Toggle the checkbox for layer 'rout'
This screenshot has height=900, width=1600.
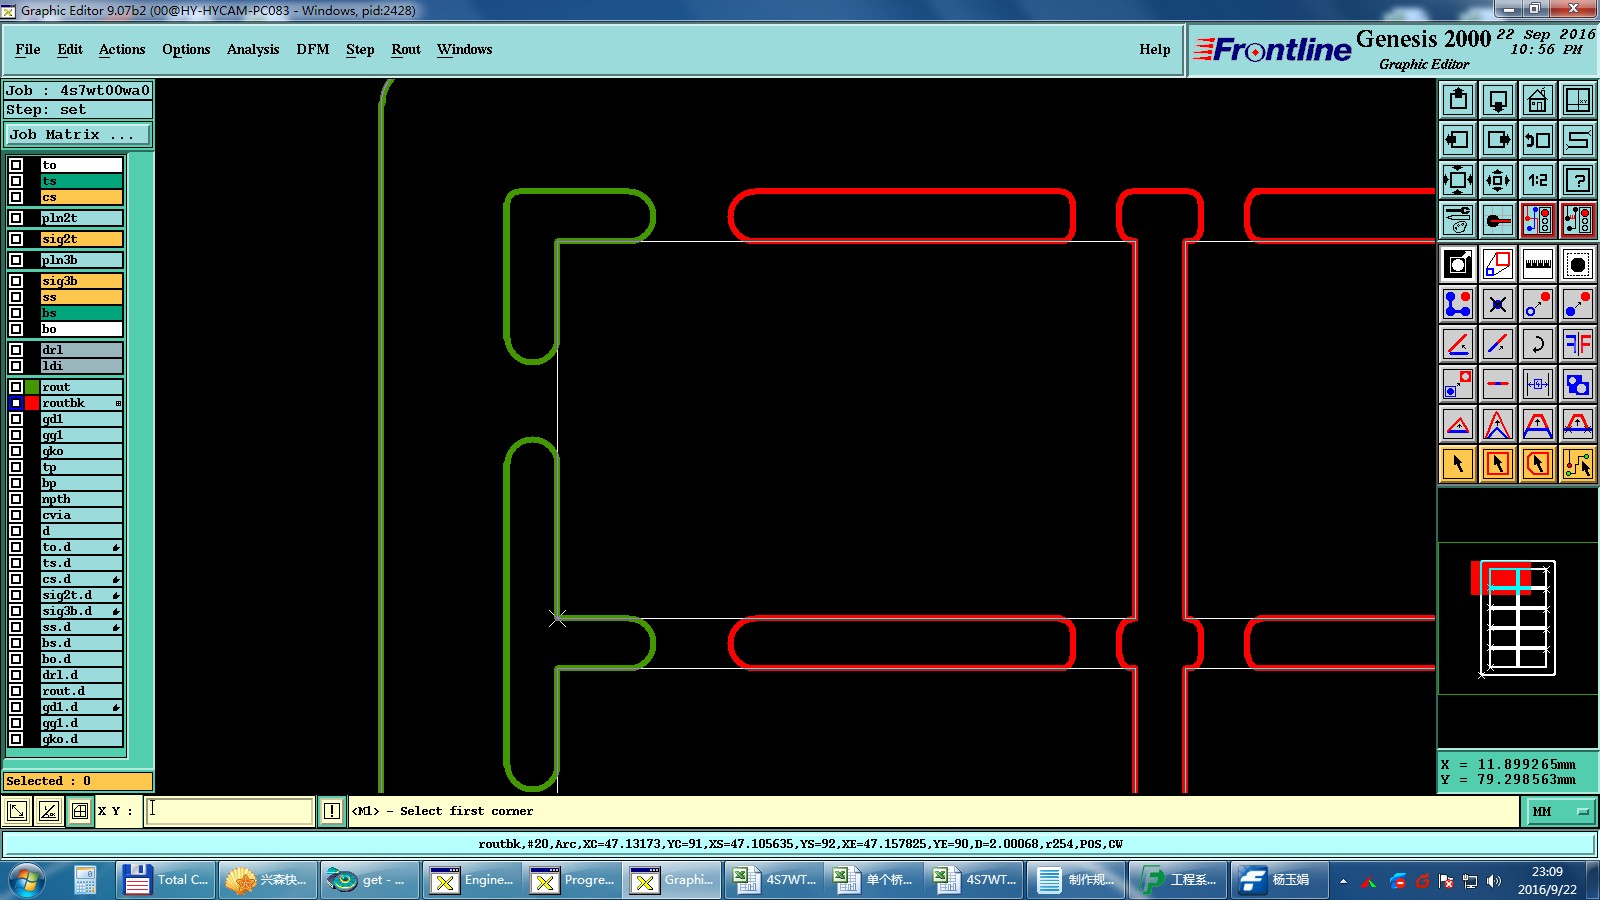pyautogui.click(x=16, y=387)
